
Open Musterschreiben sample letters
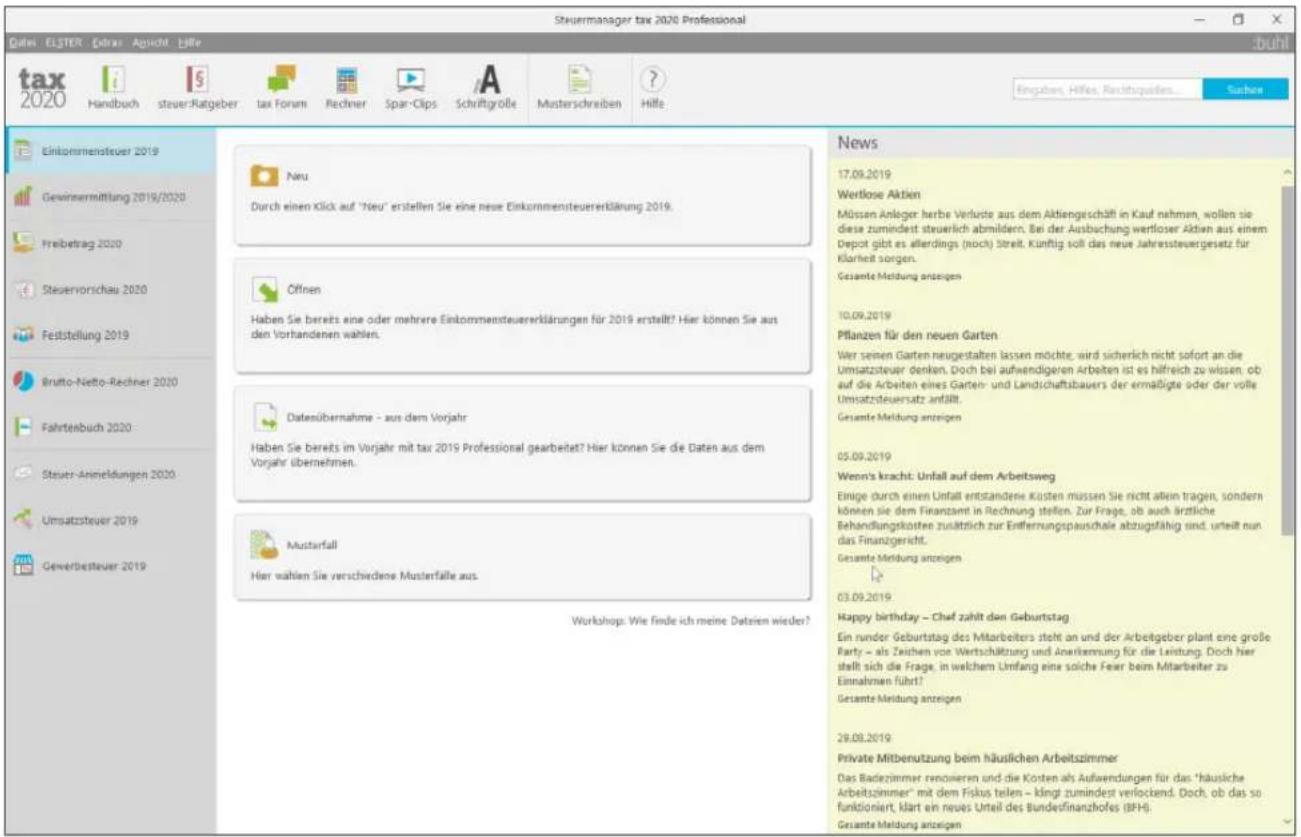tap(579, 88)
